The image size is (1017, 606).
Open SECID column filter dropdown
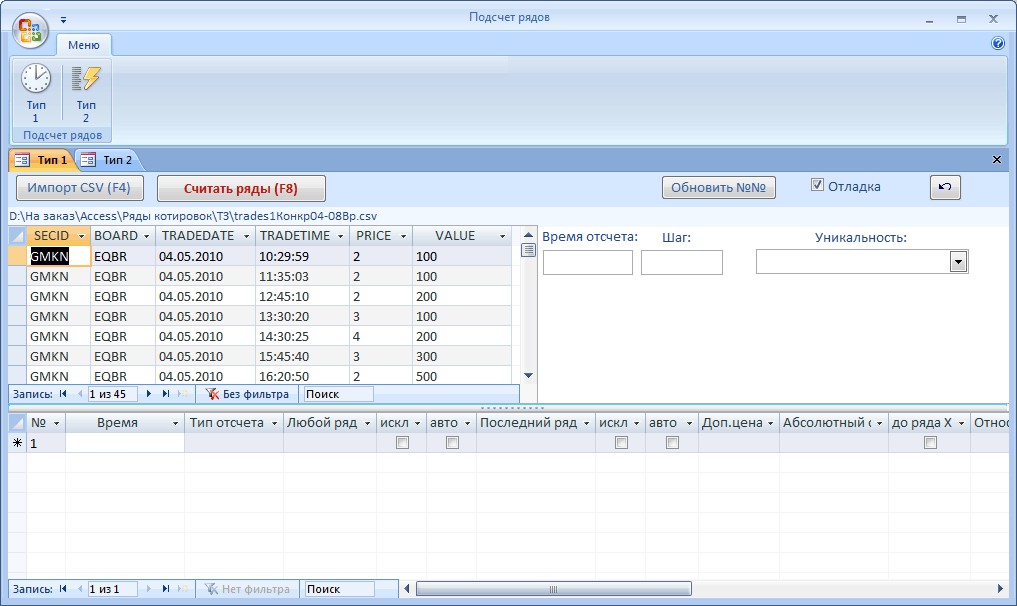(x=81, y=236)
